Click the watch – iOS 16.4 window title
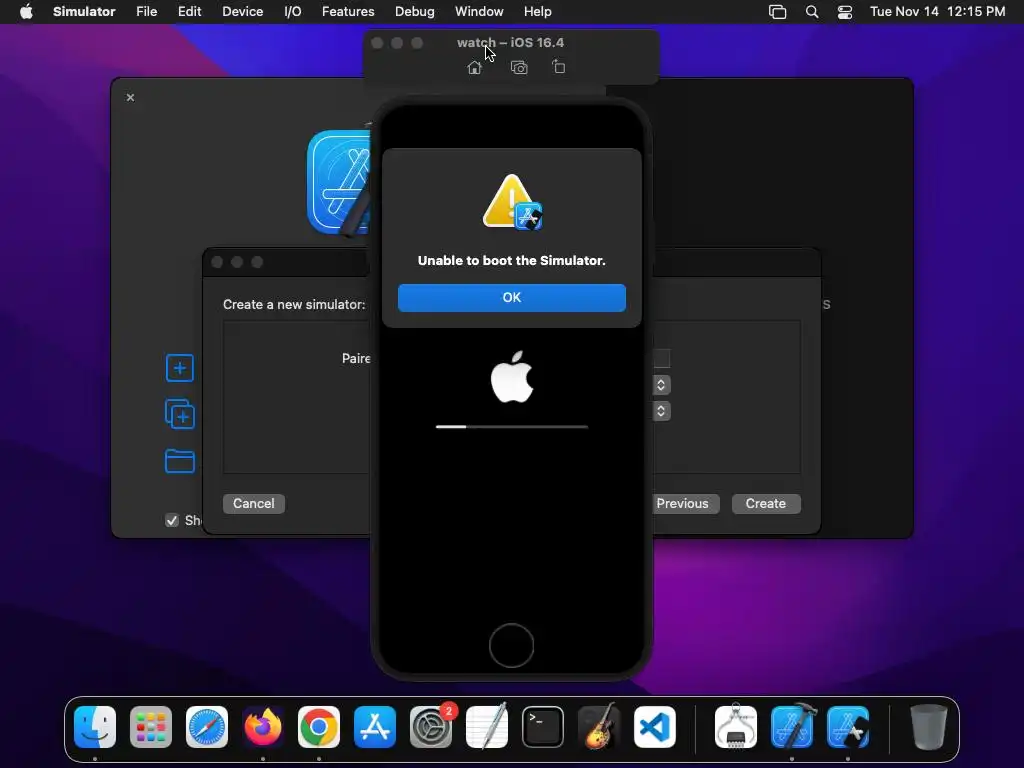Viewport: 1024px width, 768px height. 511,42
